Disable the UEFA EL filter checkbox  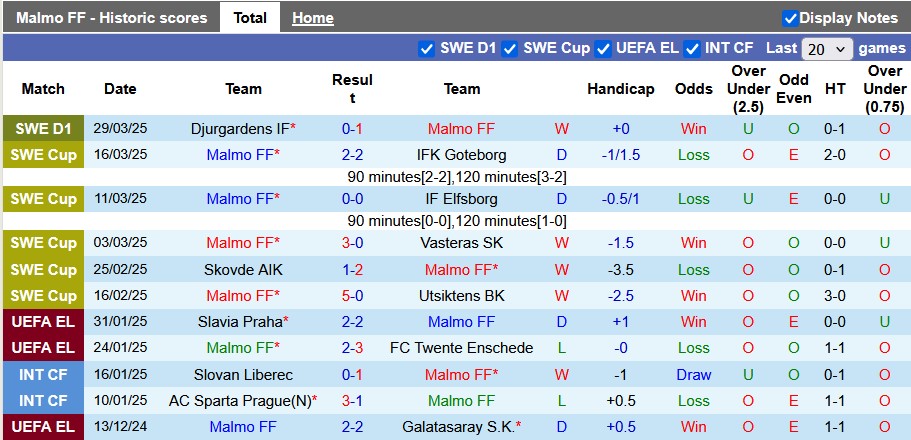[x=603, y=49]
